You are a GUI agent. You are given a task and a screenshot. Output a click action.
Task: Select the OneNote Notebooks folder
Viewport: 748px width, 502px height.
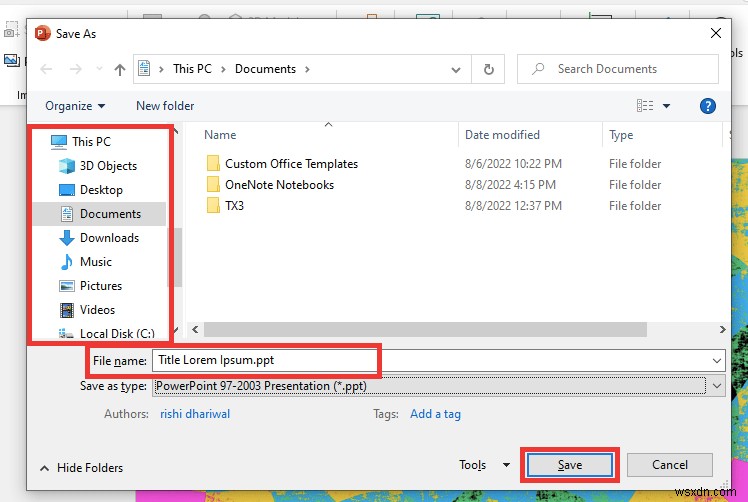[280, 185]
